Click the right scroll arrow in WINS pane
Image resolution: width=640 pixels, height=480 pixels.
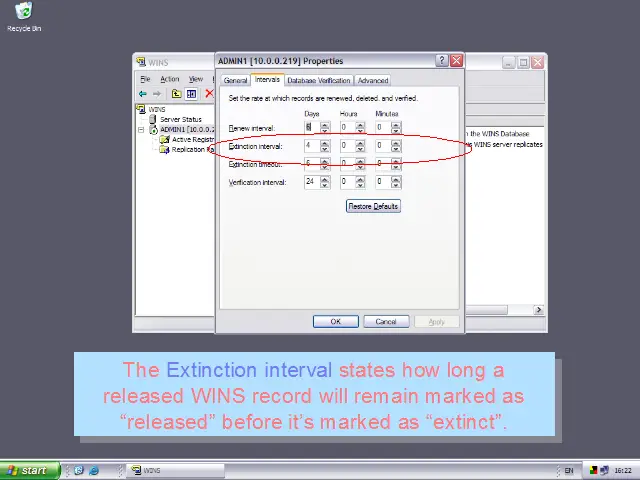tap(538, 310)
